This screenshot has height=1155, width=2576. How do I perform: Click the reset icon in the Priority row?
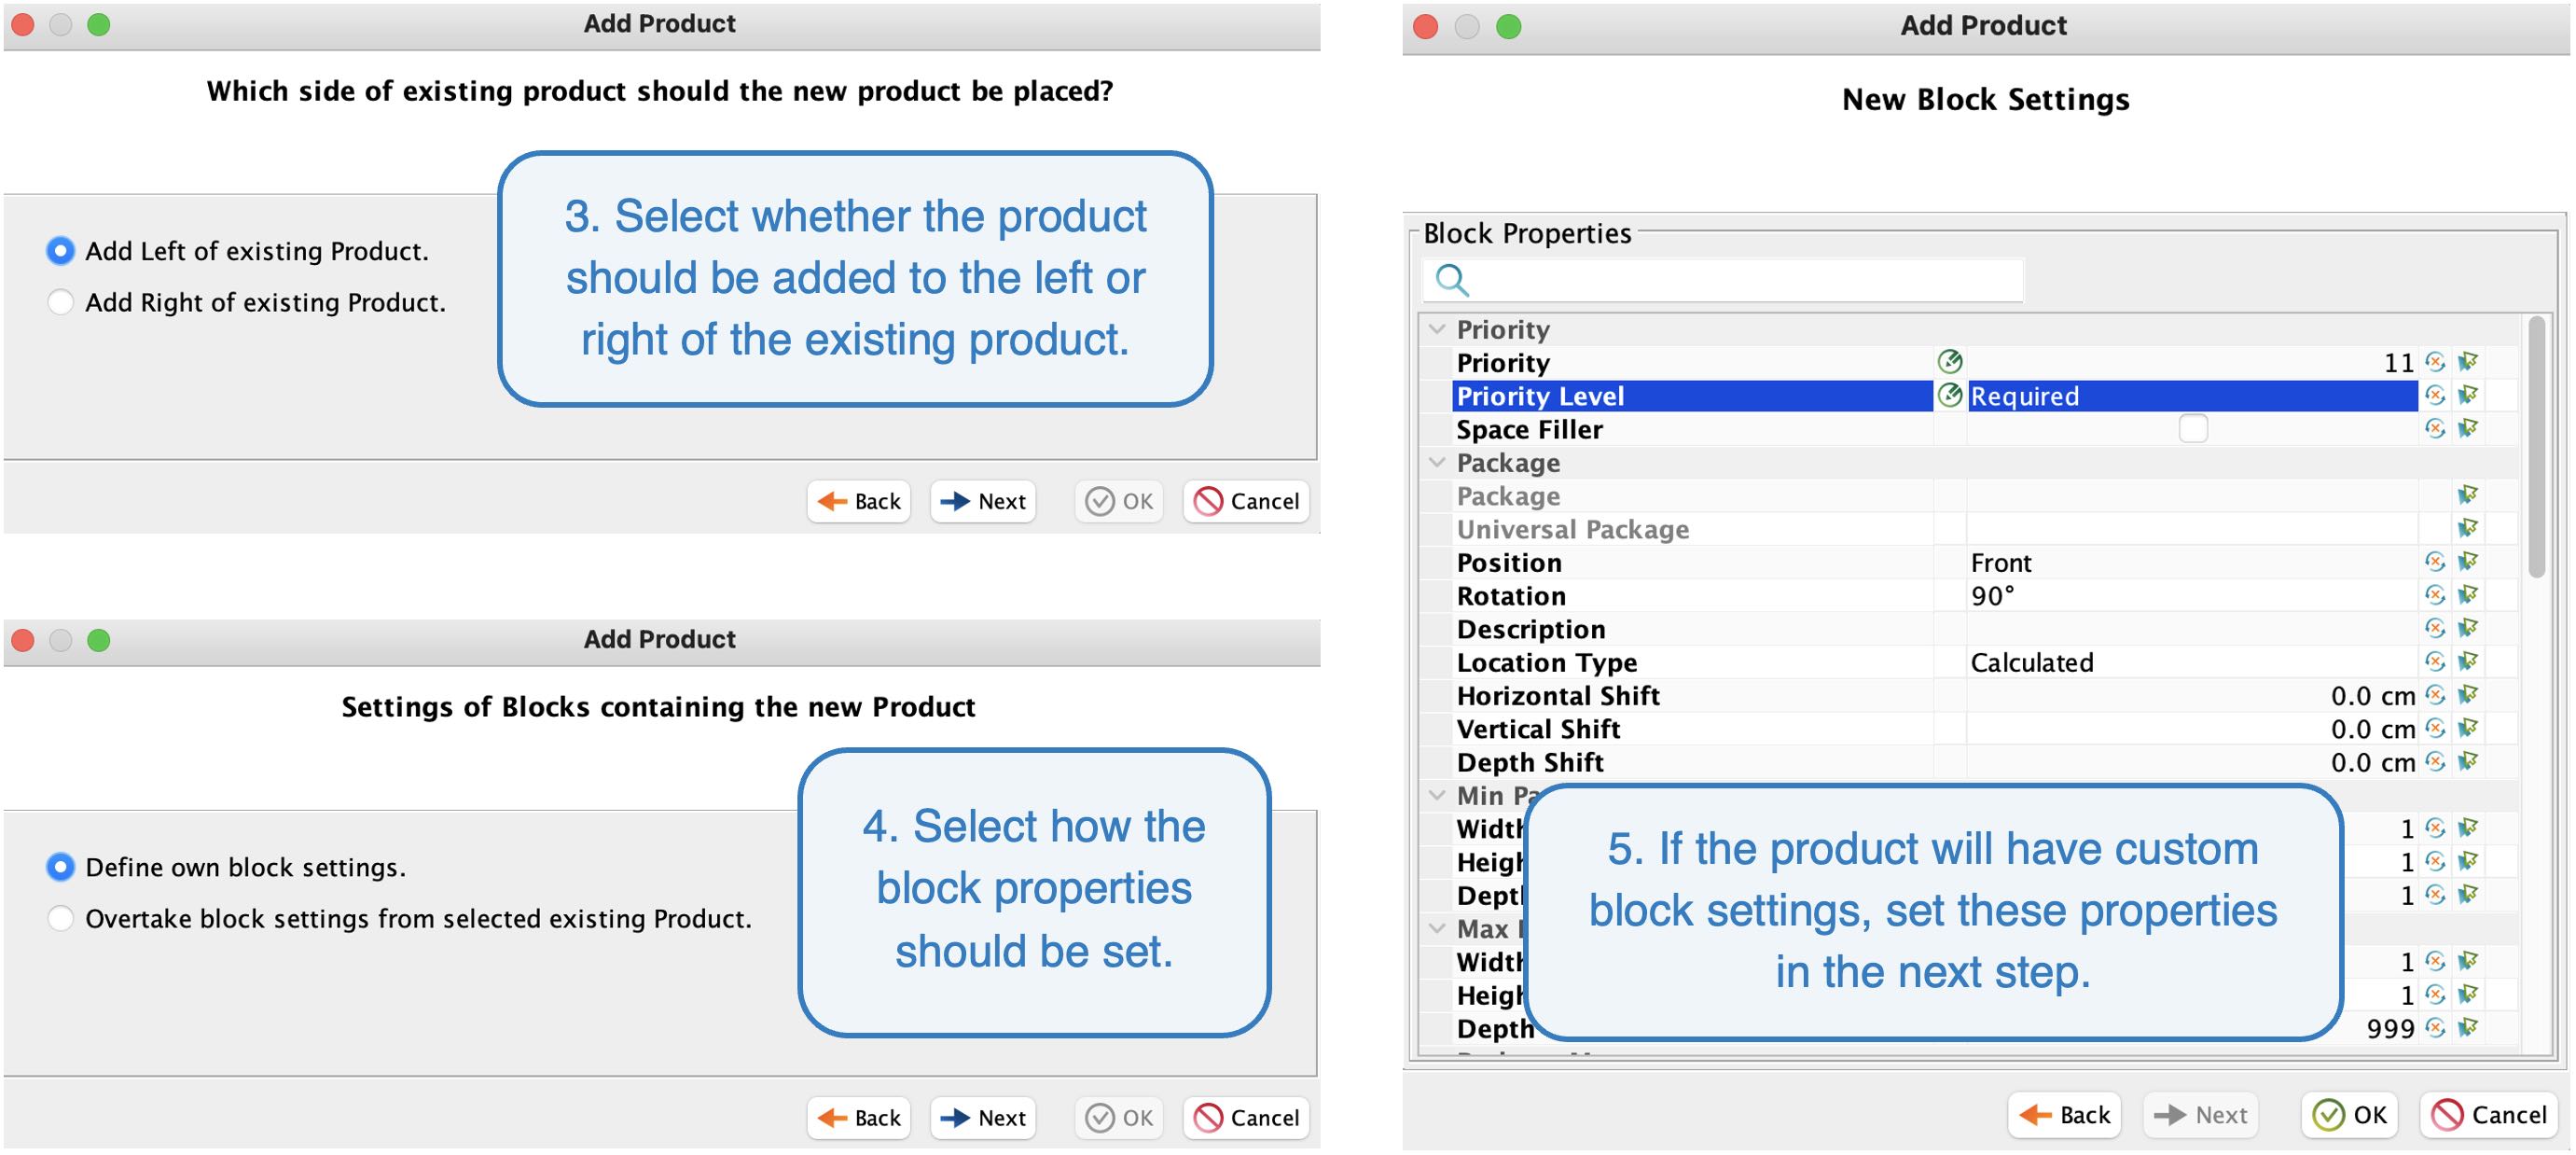[2435, 362]
